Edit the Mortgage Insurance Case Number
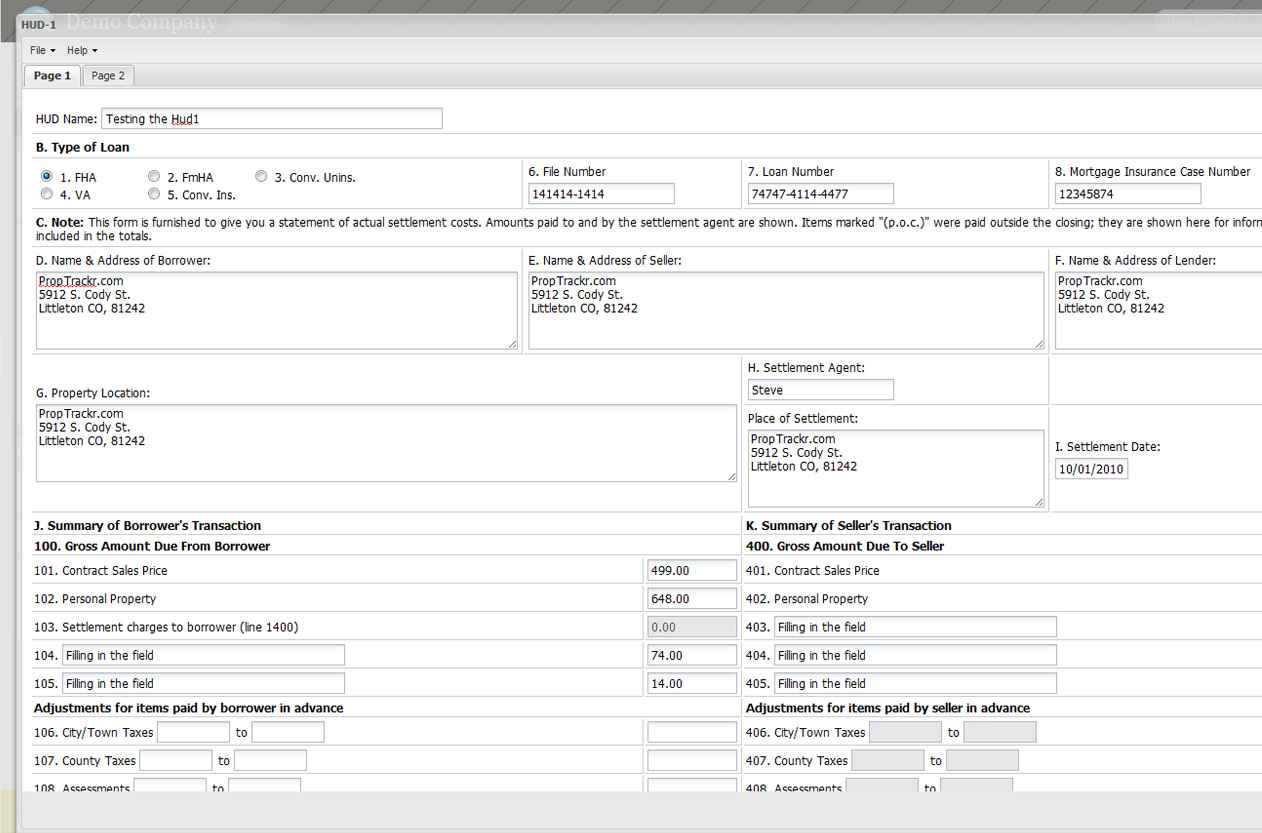Viewport: 1262px width, 833px height. 1127,194
